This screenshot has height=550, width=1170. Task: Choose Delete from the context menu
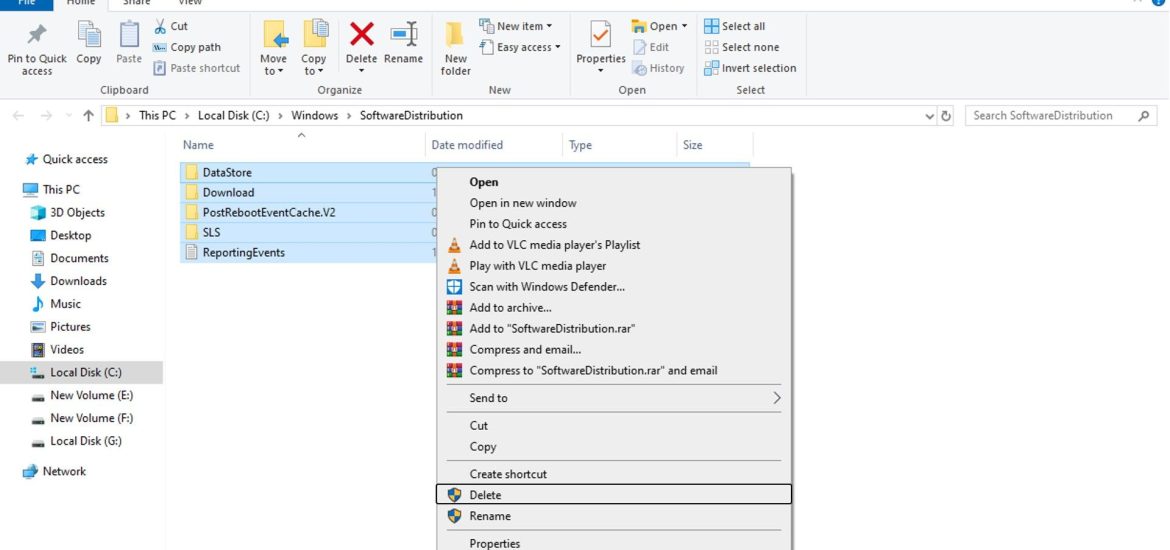[613, 495]
